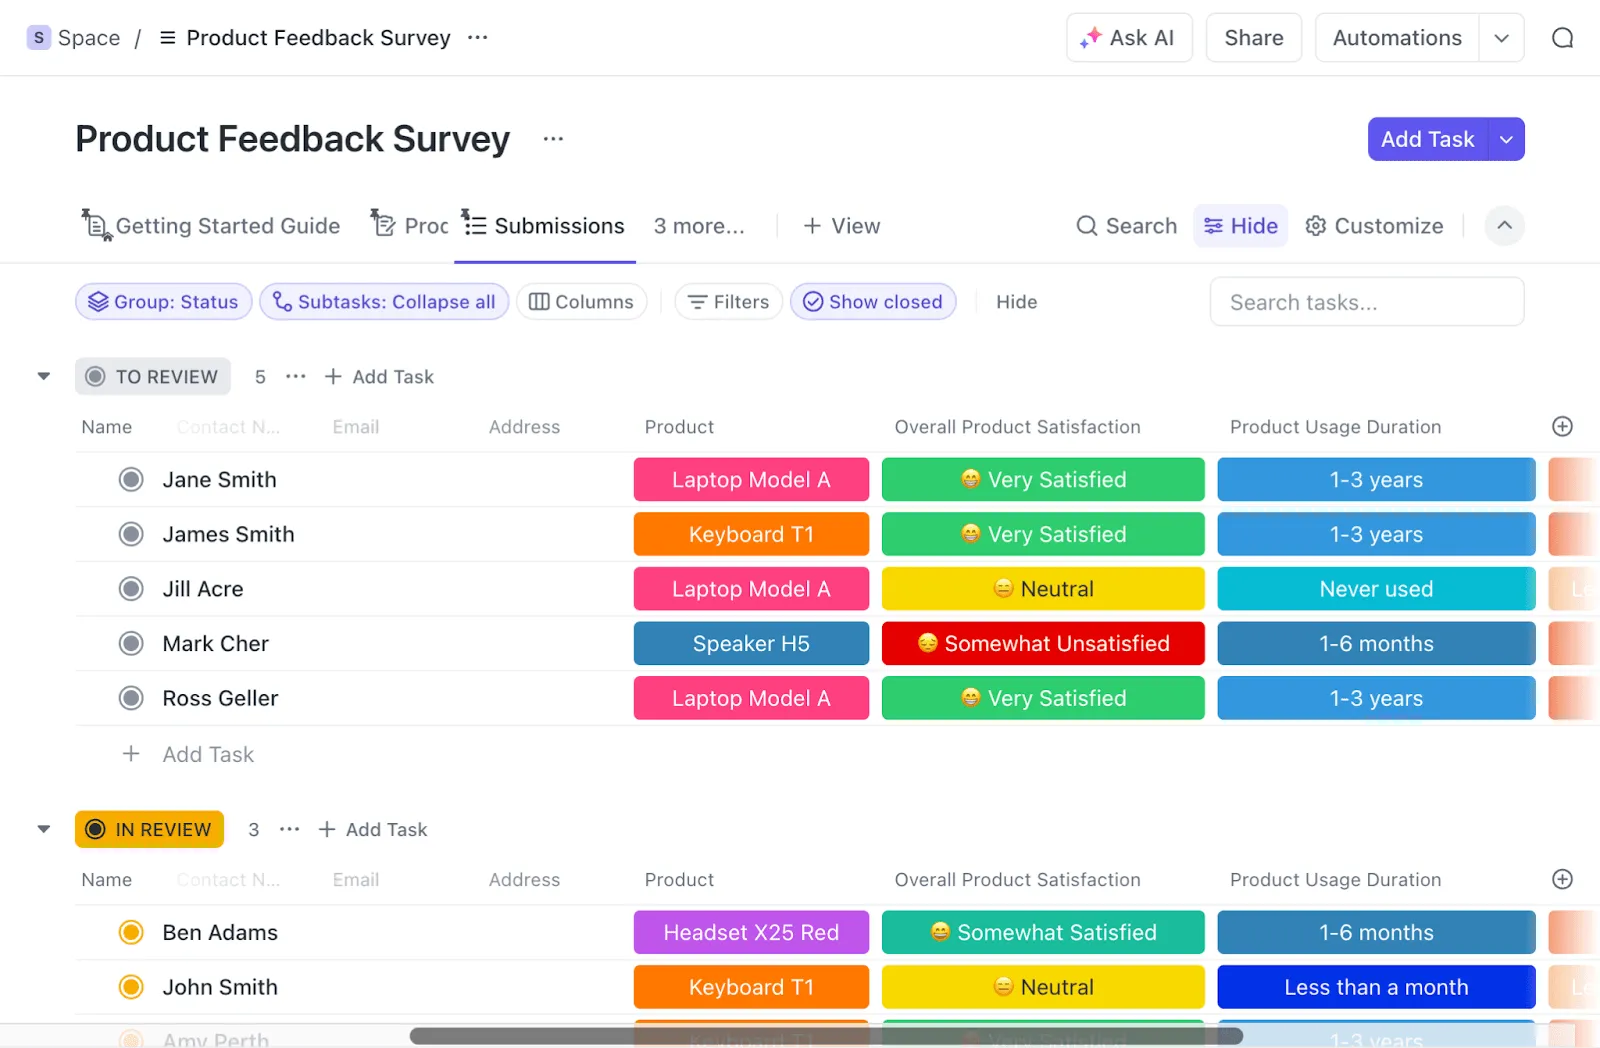The image size is (1600, 1048).
Task: Toggle Ben Adams status circle
Action: [x=131, y=933]
